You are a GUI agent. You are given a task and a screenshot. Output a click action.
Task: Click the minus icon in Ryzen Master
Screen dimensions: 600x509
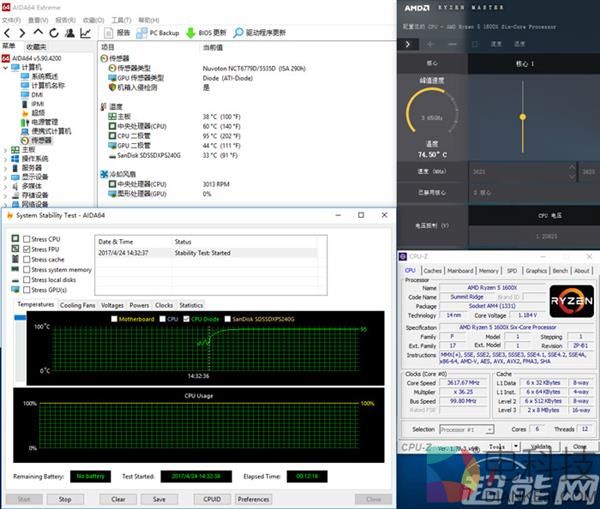452,44
